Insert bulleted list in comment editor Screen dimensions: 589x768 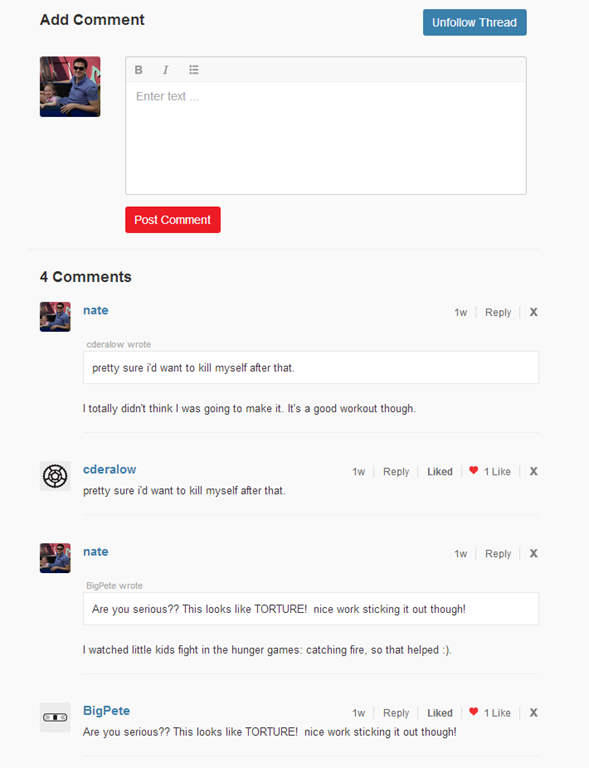pos(194,70)
